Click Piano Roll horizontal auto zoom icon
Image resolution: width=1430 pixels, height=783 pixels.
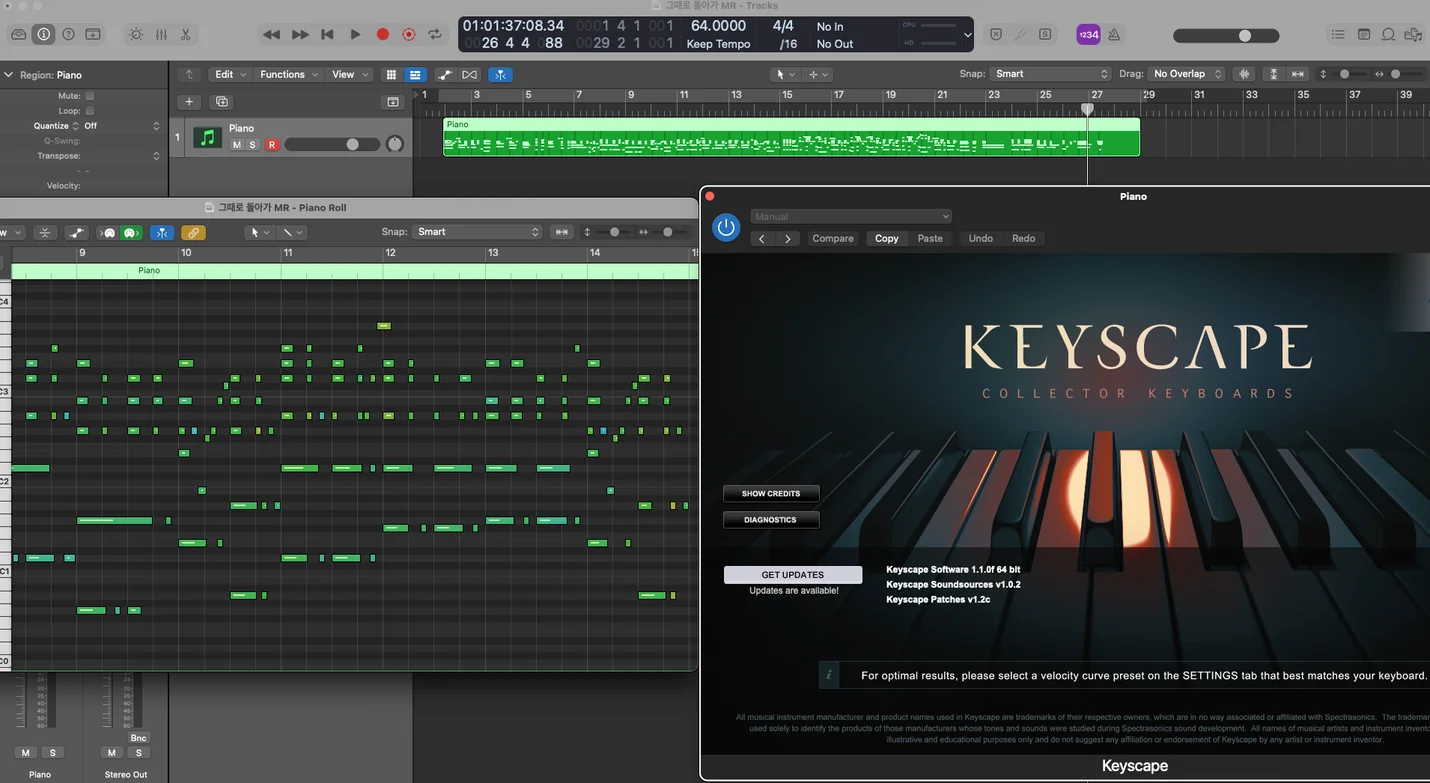click(x=562, y=232)
